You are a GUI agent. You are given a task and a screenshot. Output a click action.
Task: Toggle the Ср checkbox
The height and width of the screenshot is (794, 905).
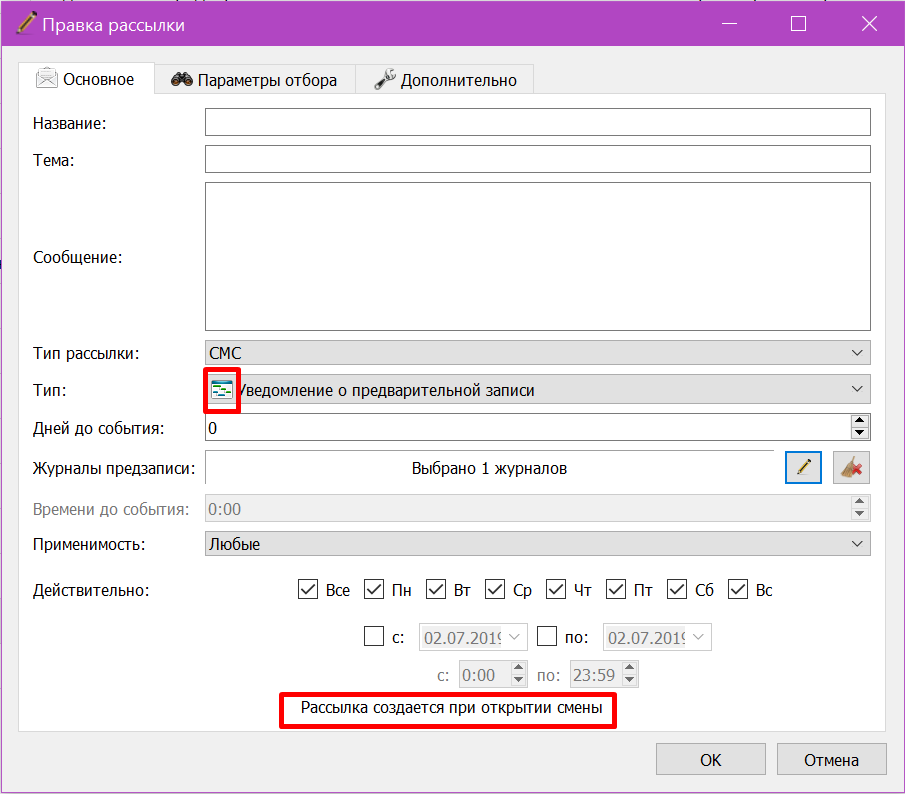pos(495,590)
